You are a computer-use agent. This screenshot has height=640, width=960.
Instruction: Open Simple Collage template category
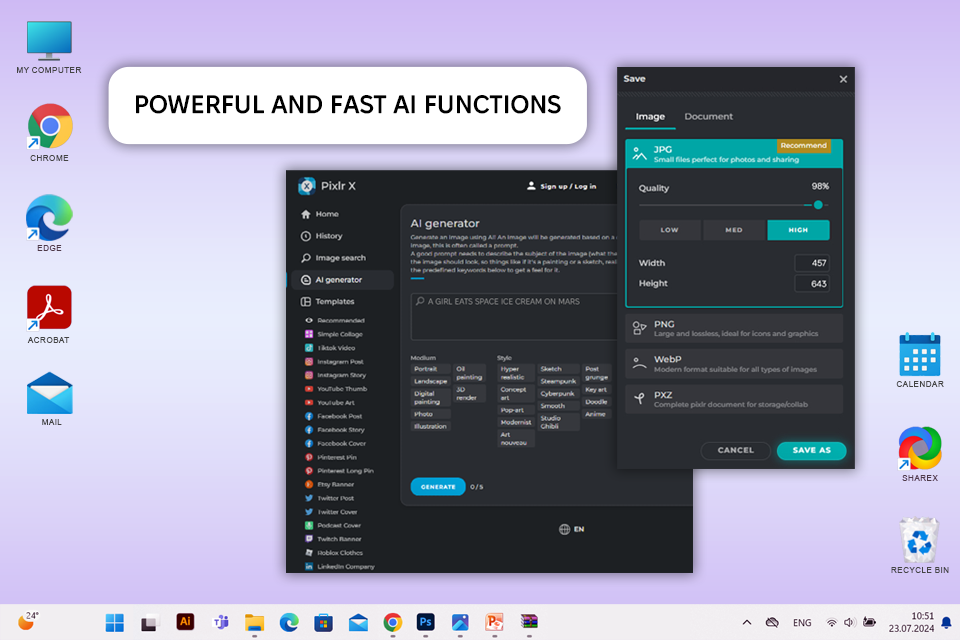tap(334, 334)
